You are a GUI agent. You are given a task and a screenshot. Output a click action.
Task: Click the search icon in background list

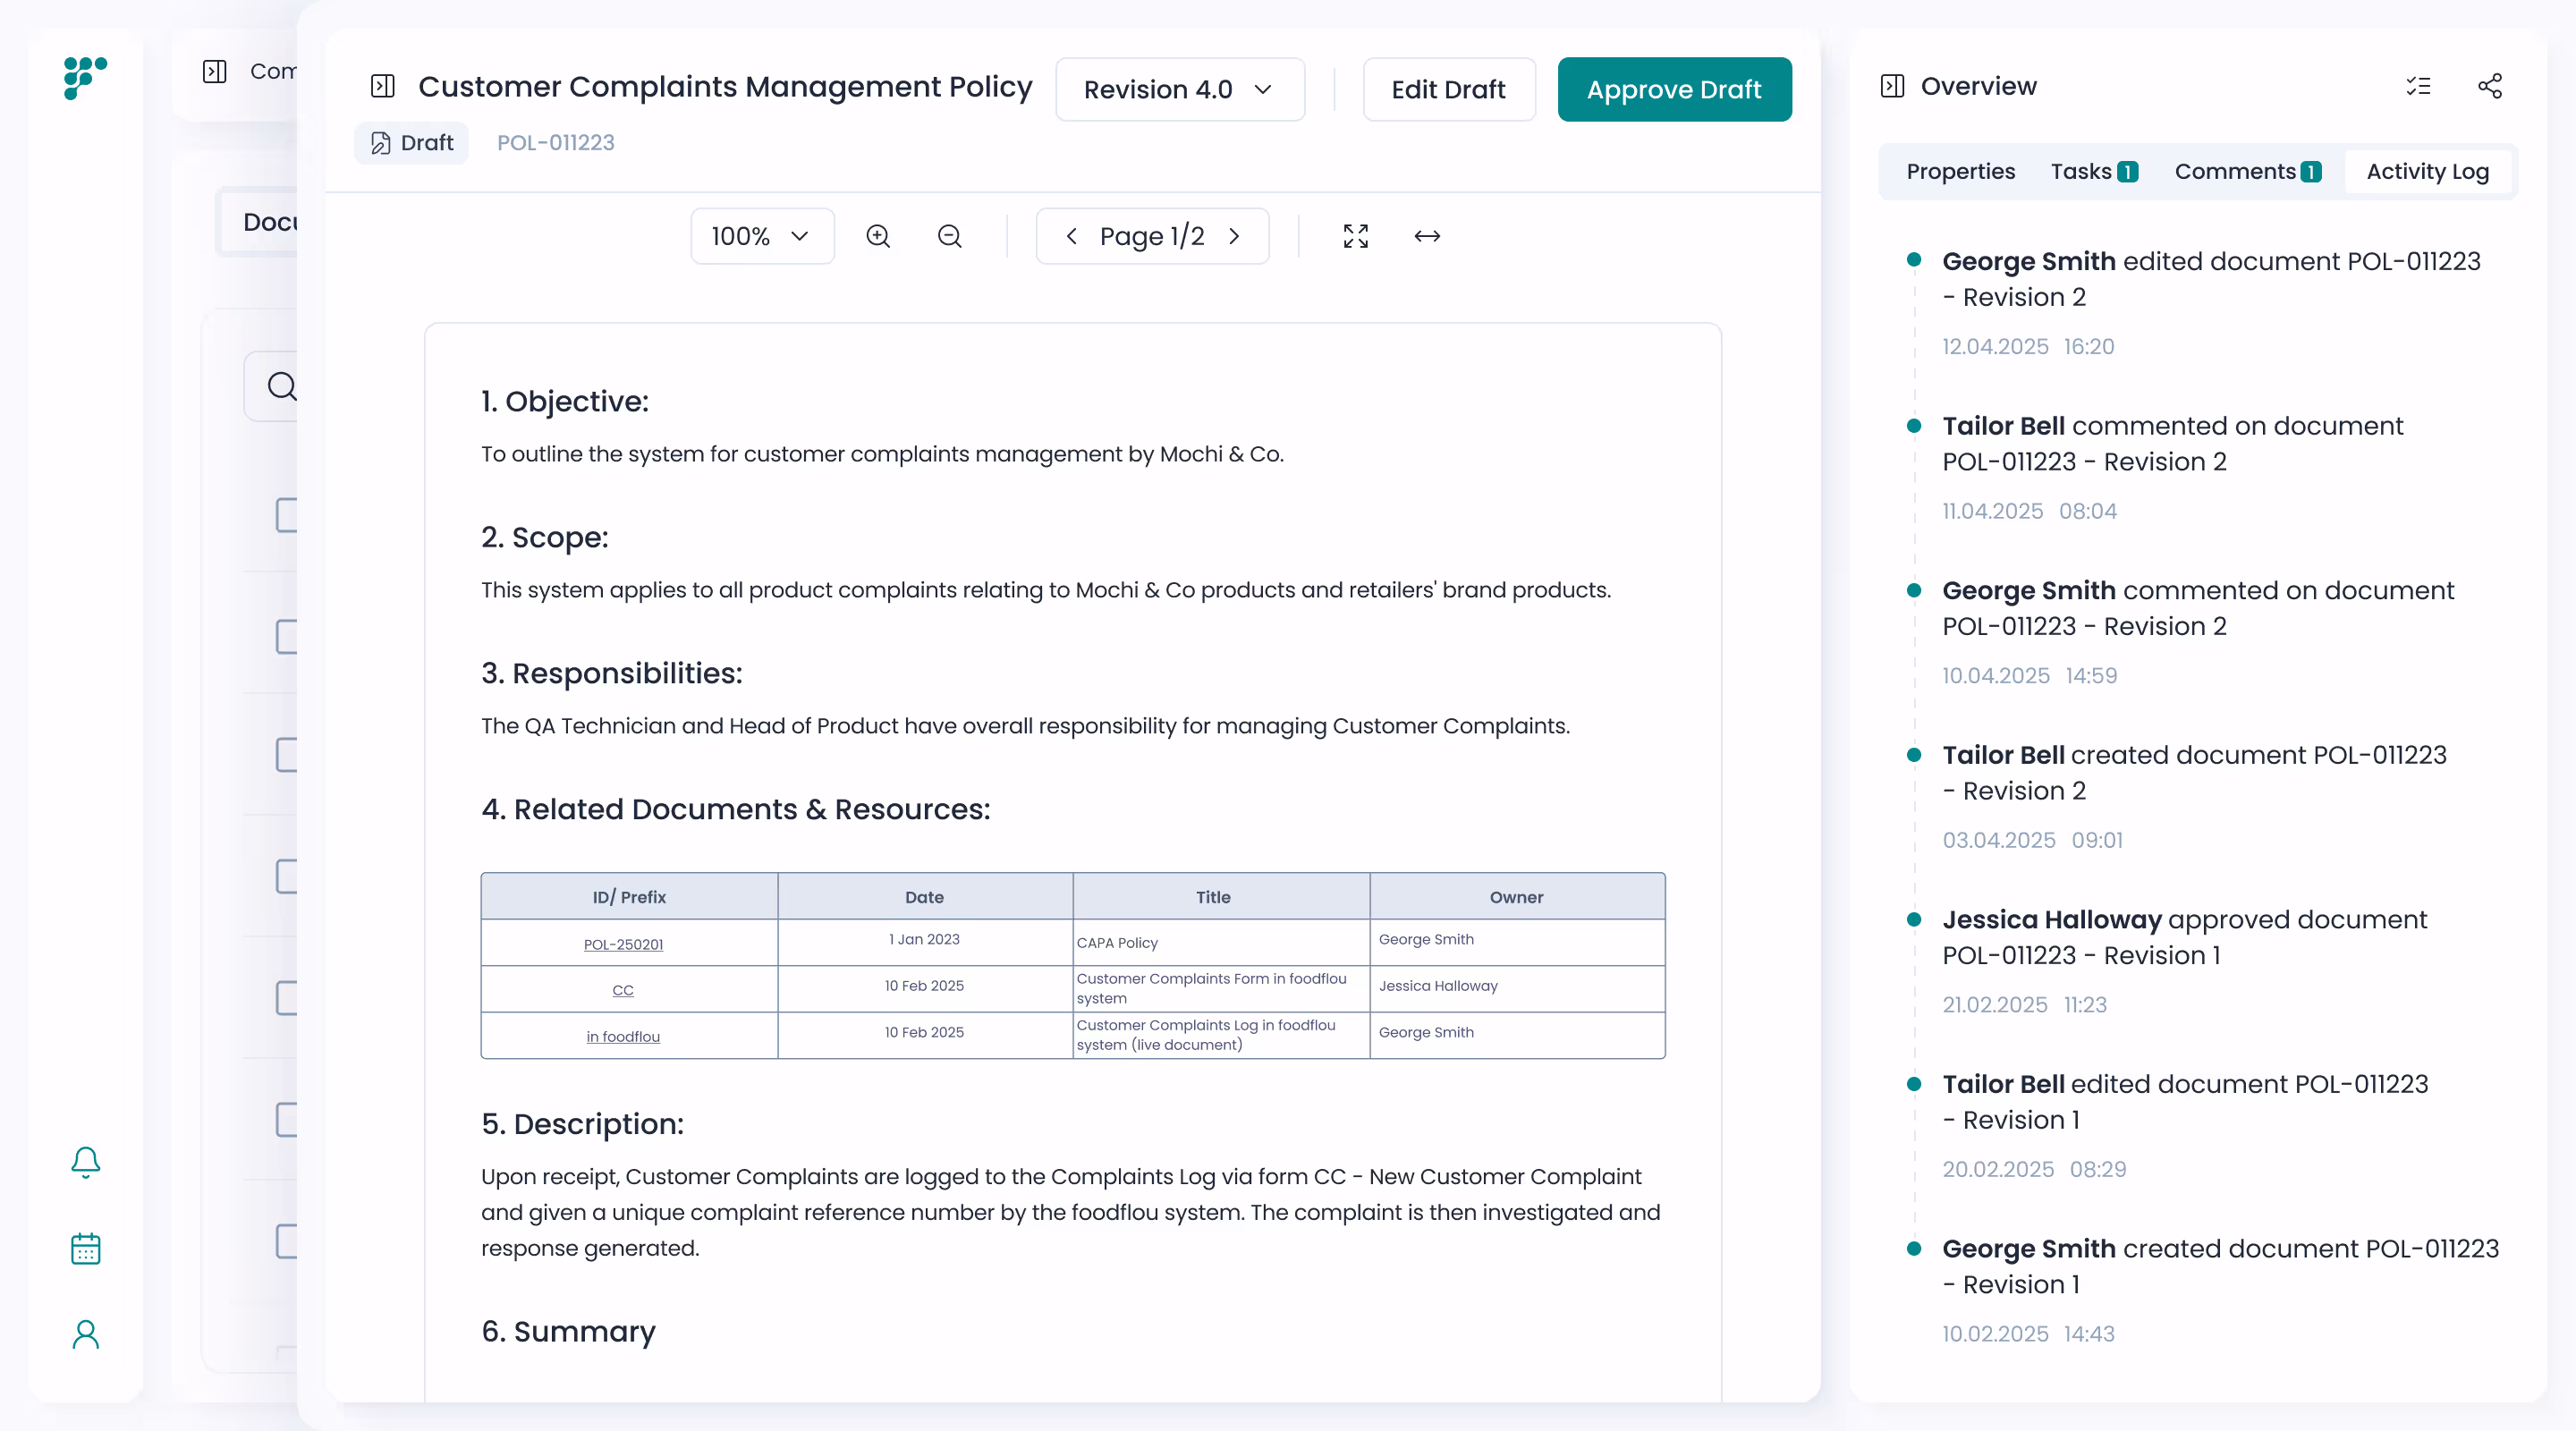click(x=282, y=386)
